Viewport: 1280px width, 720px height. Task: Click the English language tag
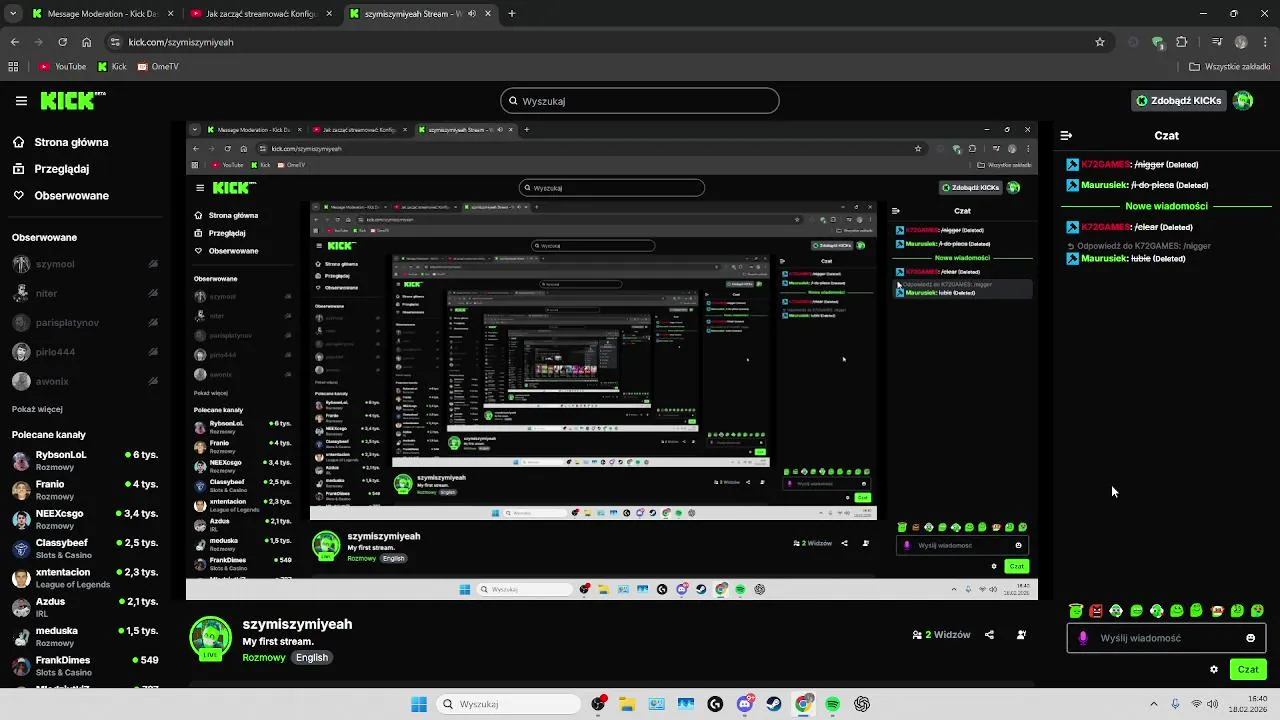(312, 658)
